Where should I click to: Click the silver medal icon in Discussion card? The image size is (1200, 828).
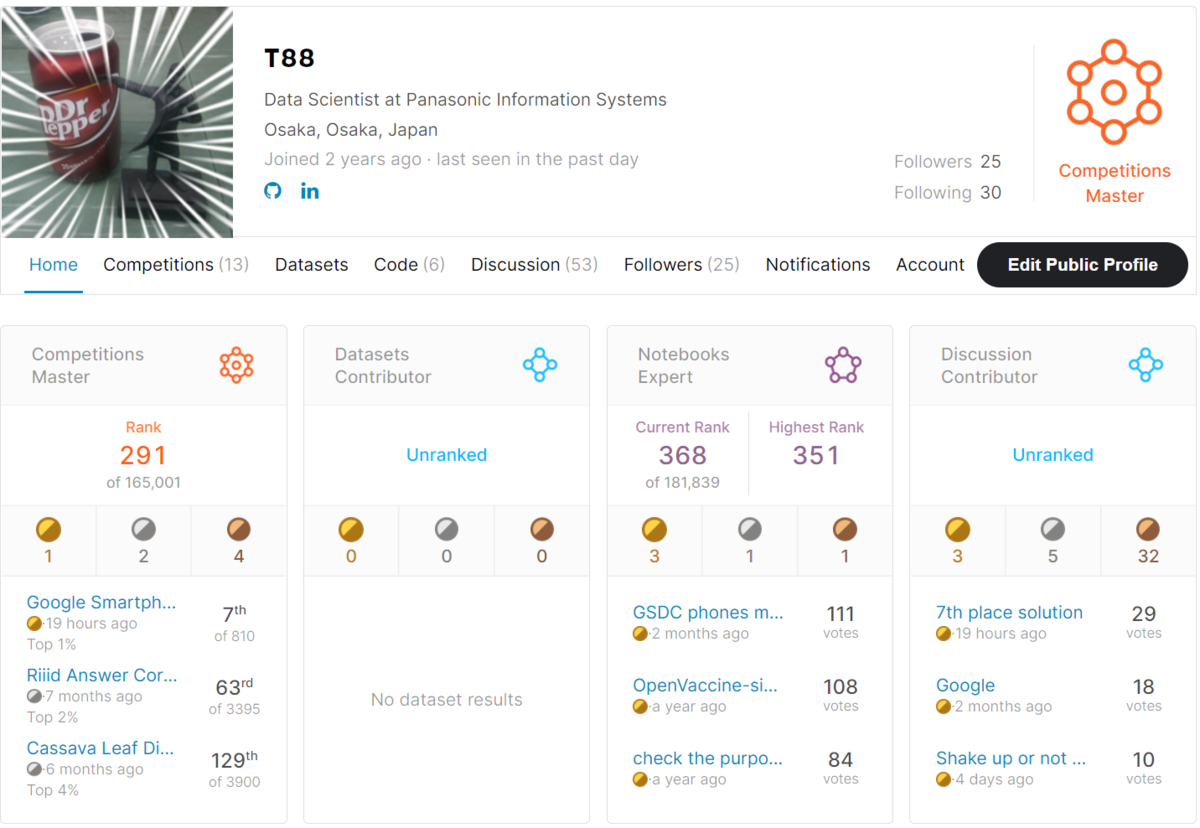(x=1053, y=529)
